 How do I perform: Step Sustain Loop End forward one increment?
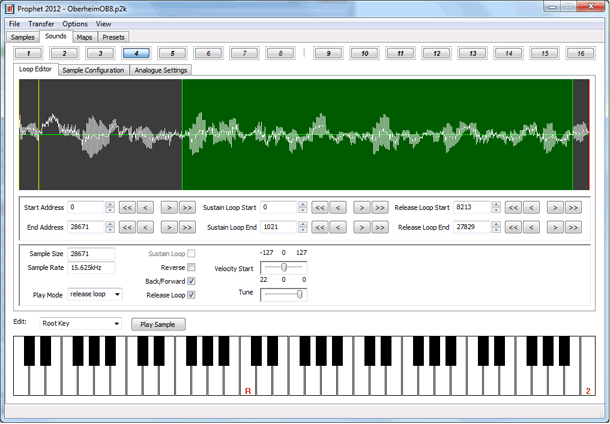coord(362,228)
